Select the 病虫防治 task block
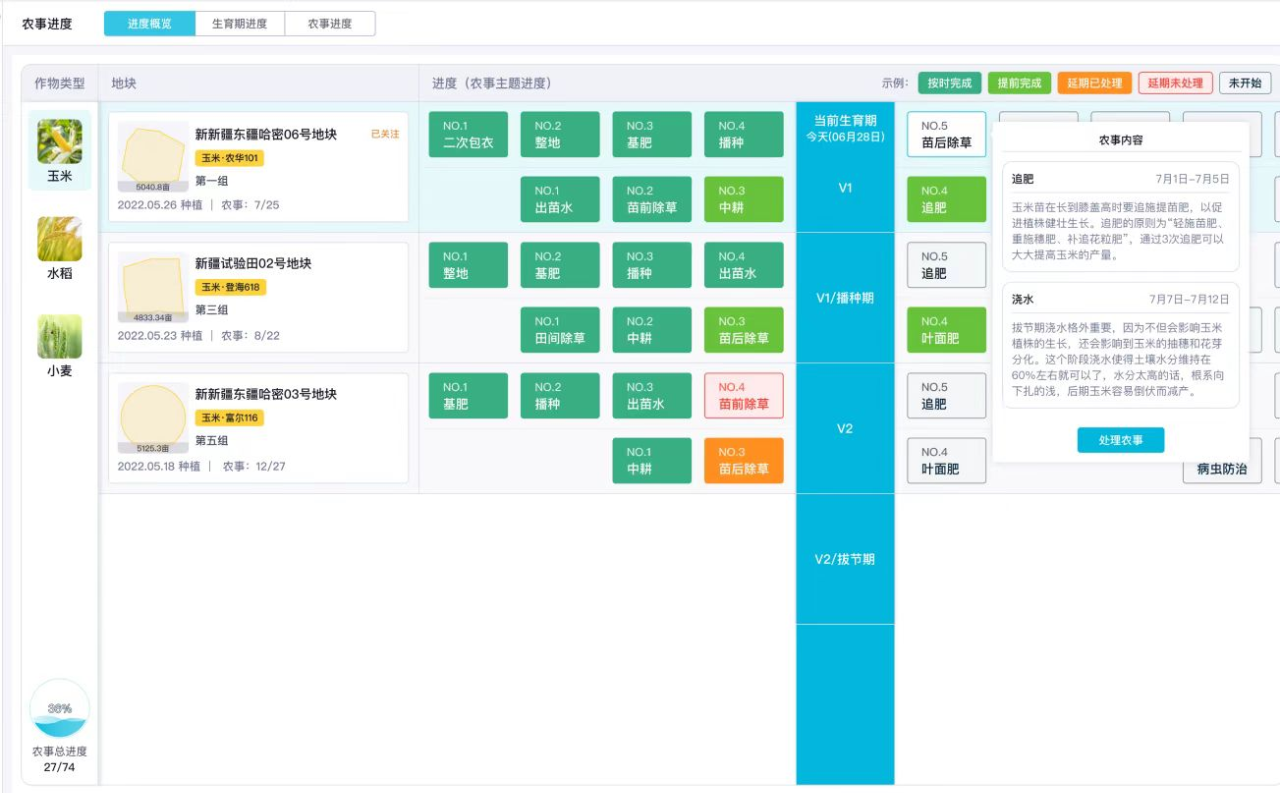 click(x=1222, y=468)
